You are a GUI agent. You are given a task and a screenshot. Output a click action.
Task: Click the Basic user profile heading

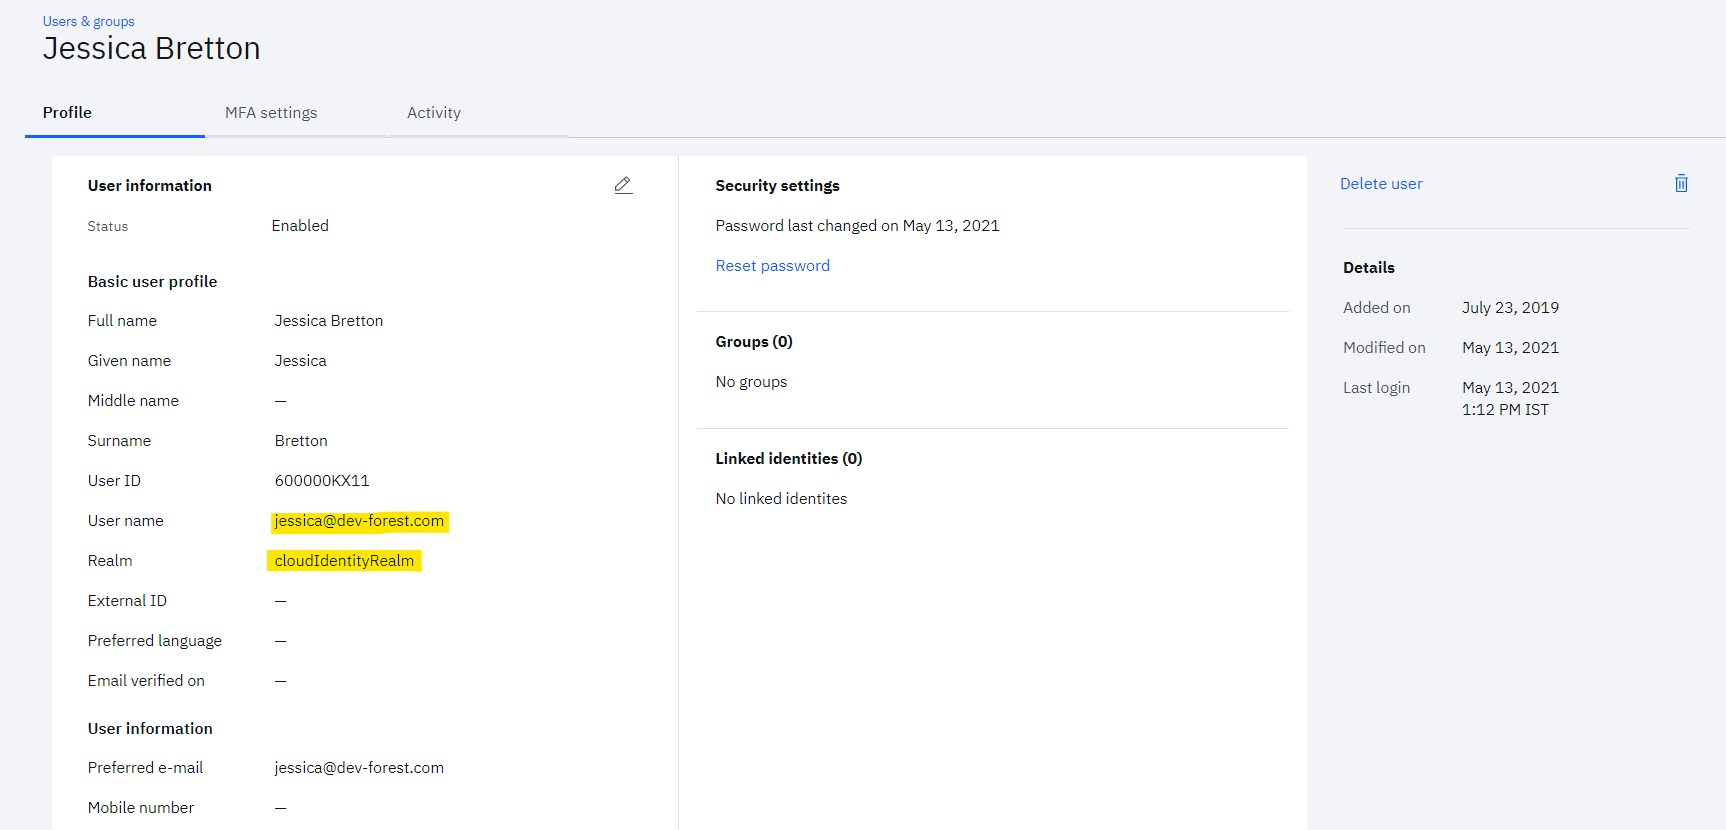tap(152, 282)
